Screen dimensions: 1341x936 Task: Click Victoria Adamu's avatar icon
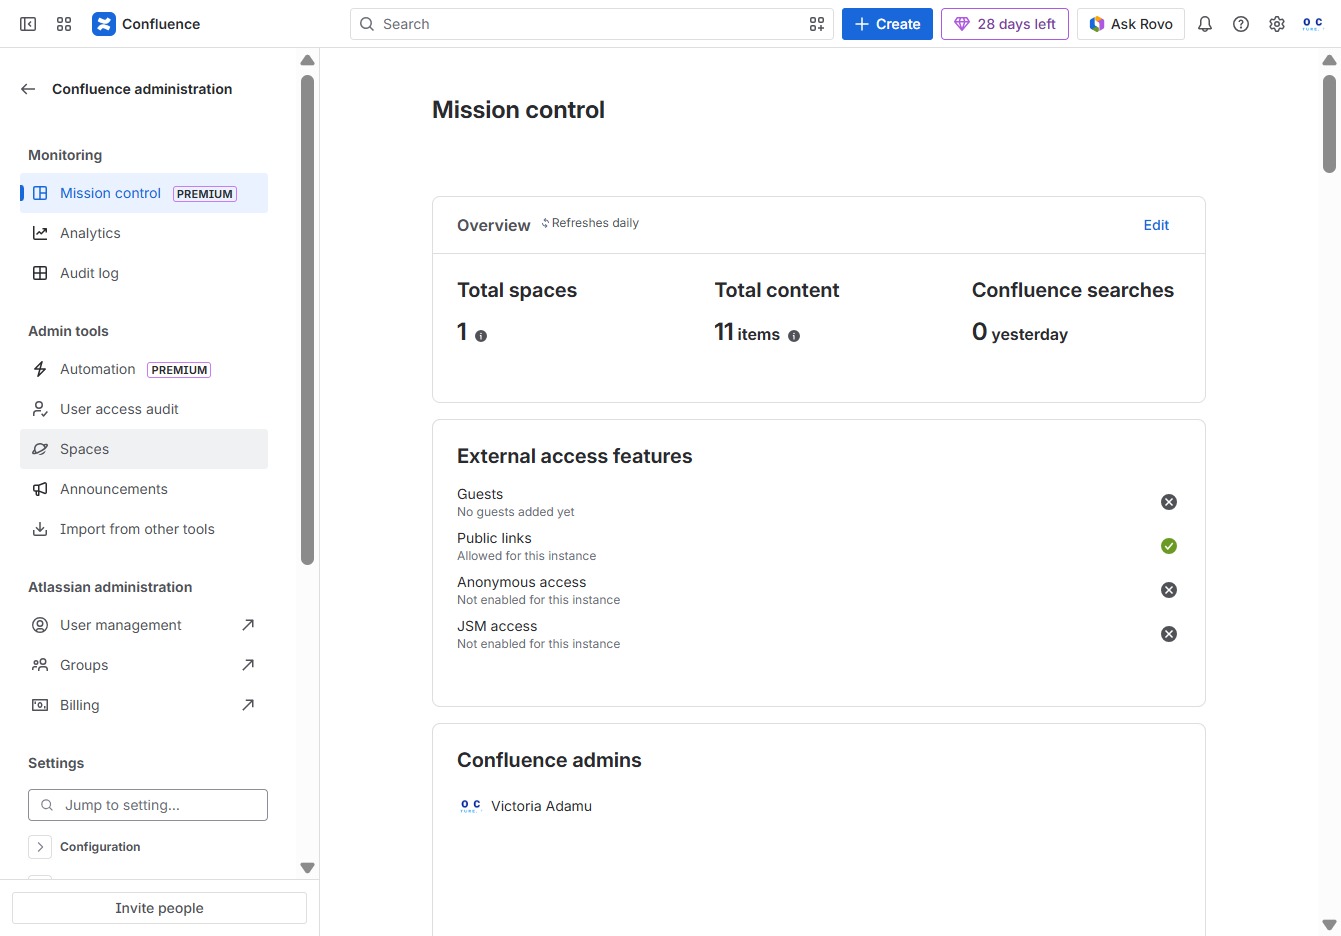(x=470, y=806)
